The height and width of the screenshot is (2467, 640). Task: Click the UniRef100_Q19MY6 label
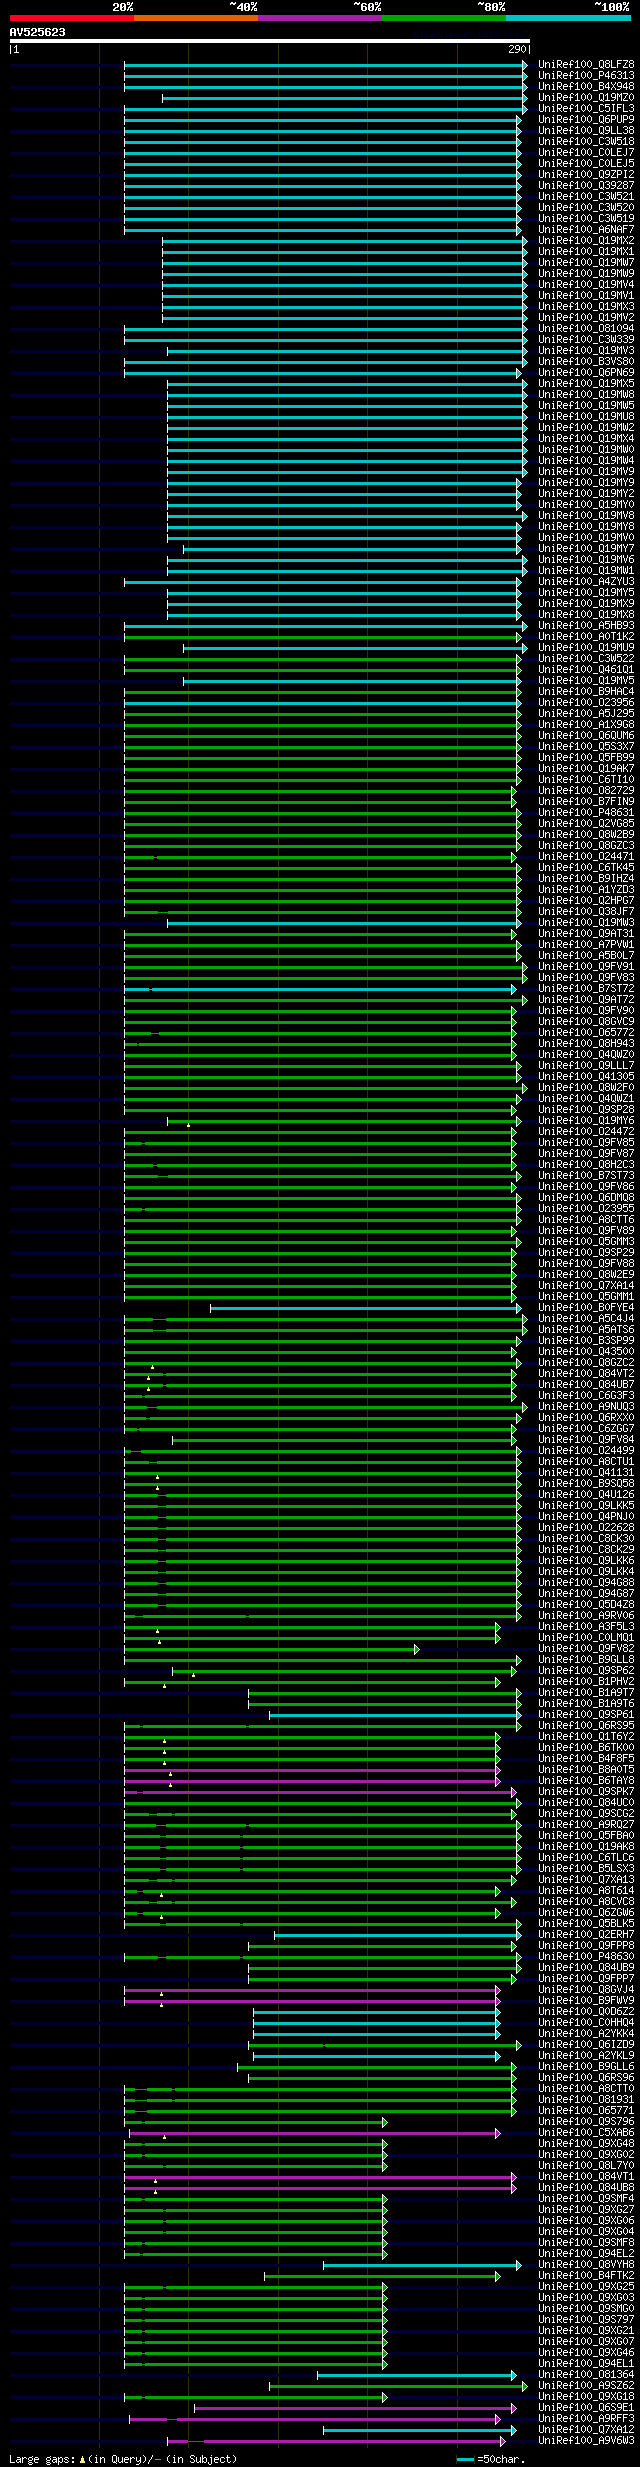tap(586, 1120)
